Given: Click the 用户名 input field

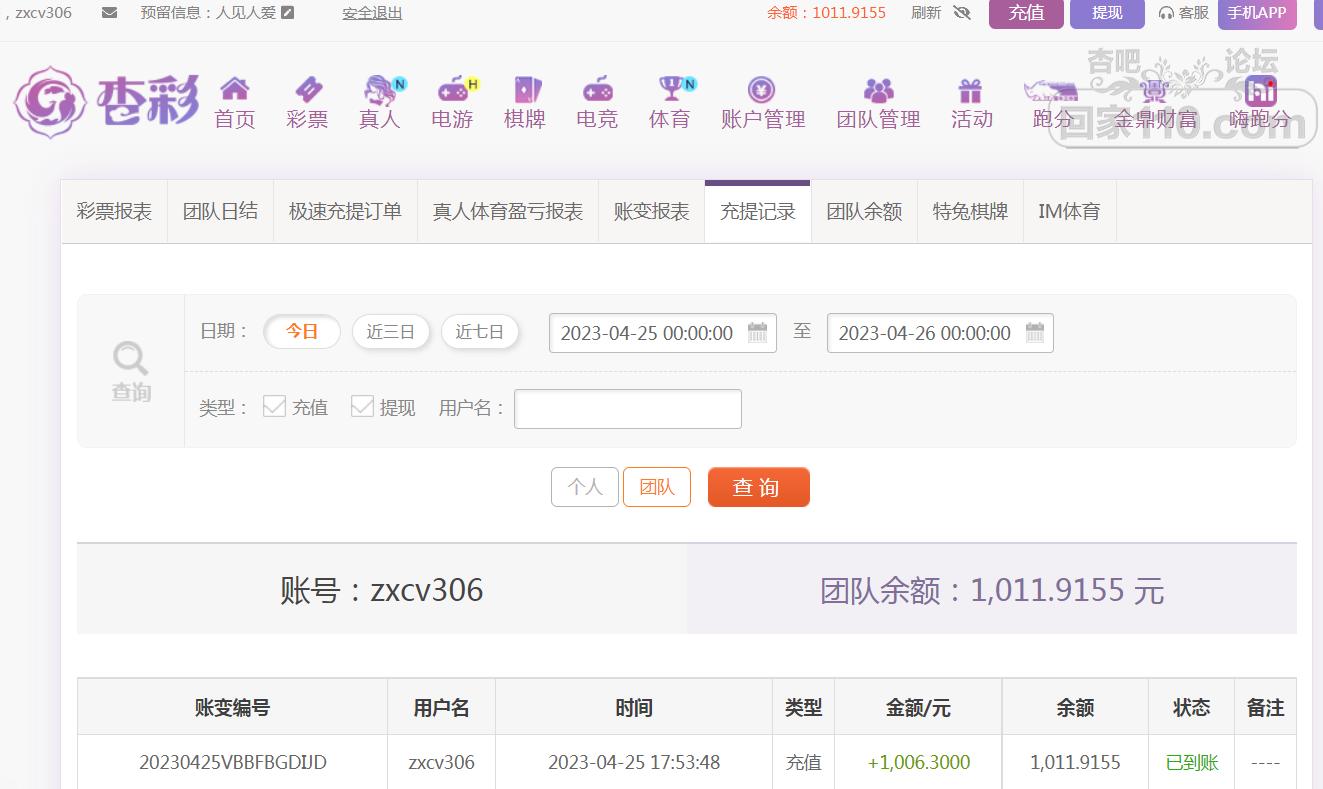Looking at the screenshot, I should tap(627, 409).
